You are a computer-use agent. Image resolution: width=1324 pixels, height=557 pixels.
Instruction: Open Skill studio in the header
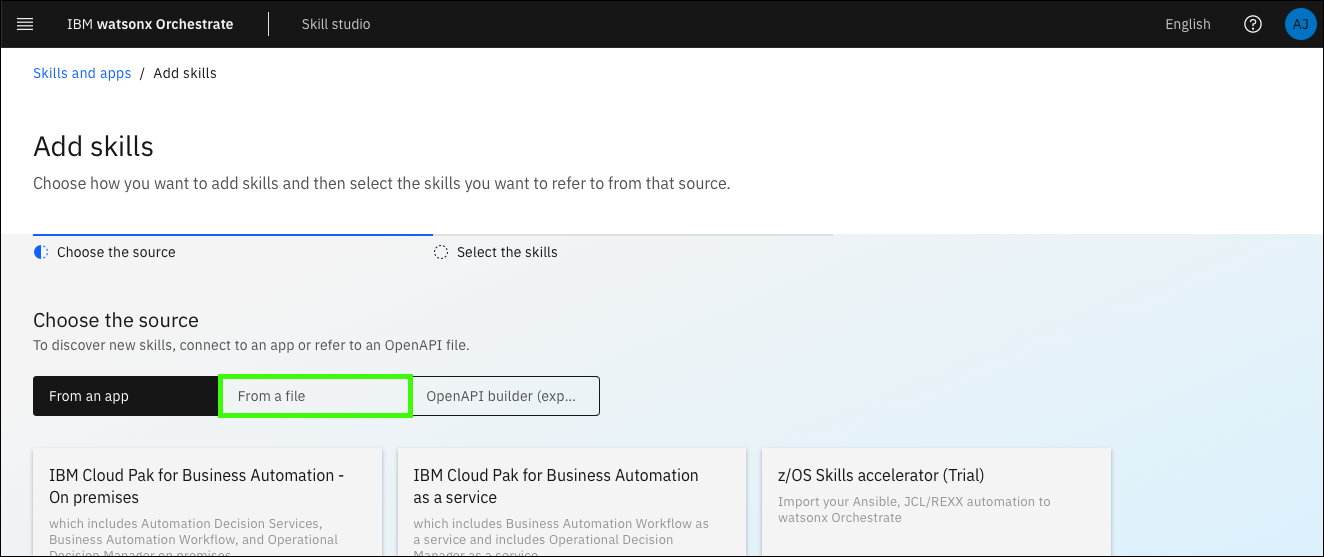[336, 24]
